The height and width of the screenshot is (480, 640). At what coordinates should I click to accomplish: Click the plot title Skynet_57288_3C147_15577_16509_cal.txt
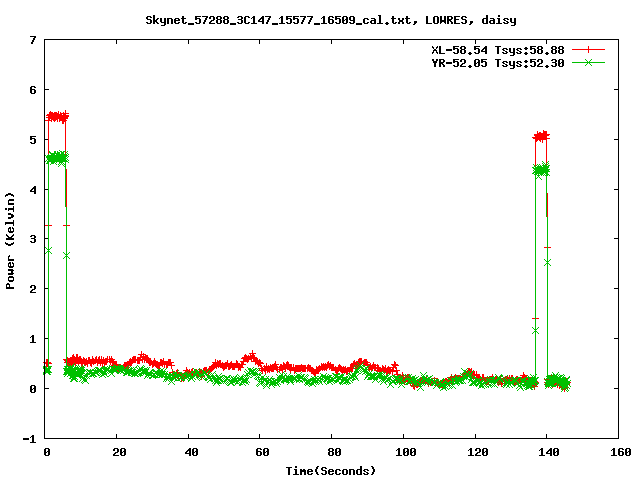[278, 20]
